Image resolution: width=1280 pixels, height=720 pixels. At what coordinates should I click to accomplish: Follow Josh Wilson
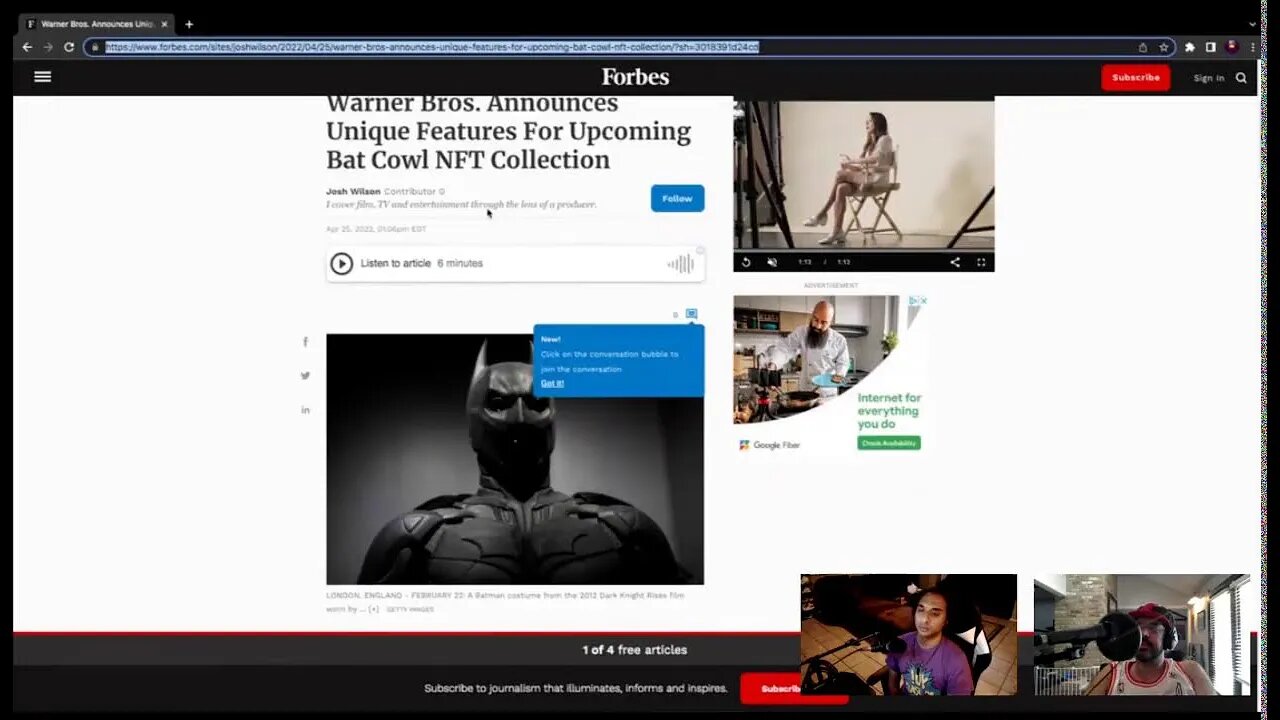pos(677,198)
